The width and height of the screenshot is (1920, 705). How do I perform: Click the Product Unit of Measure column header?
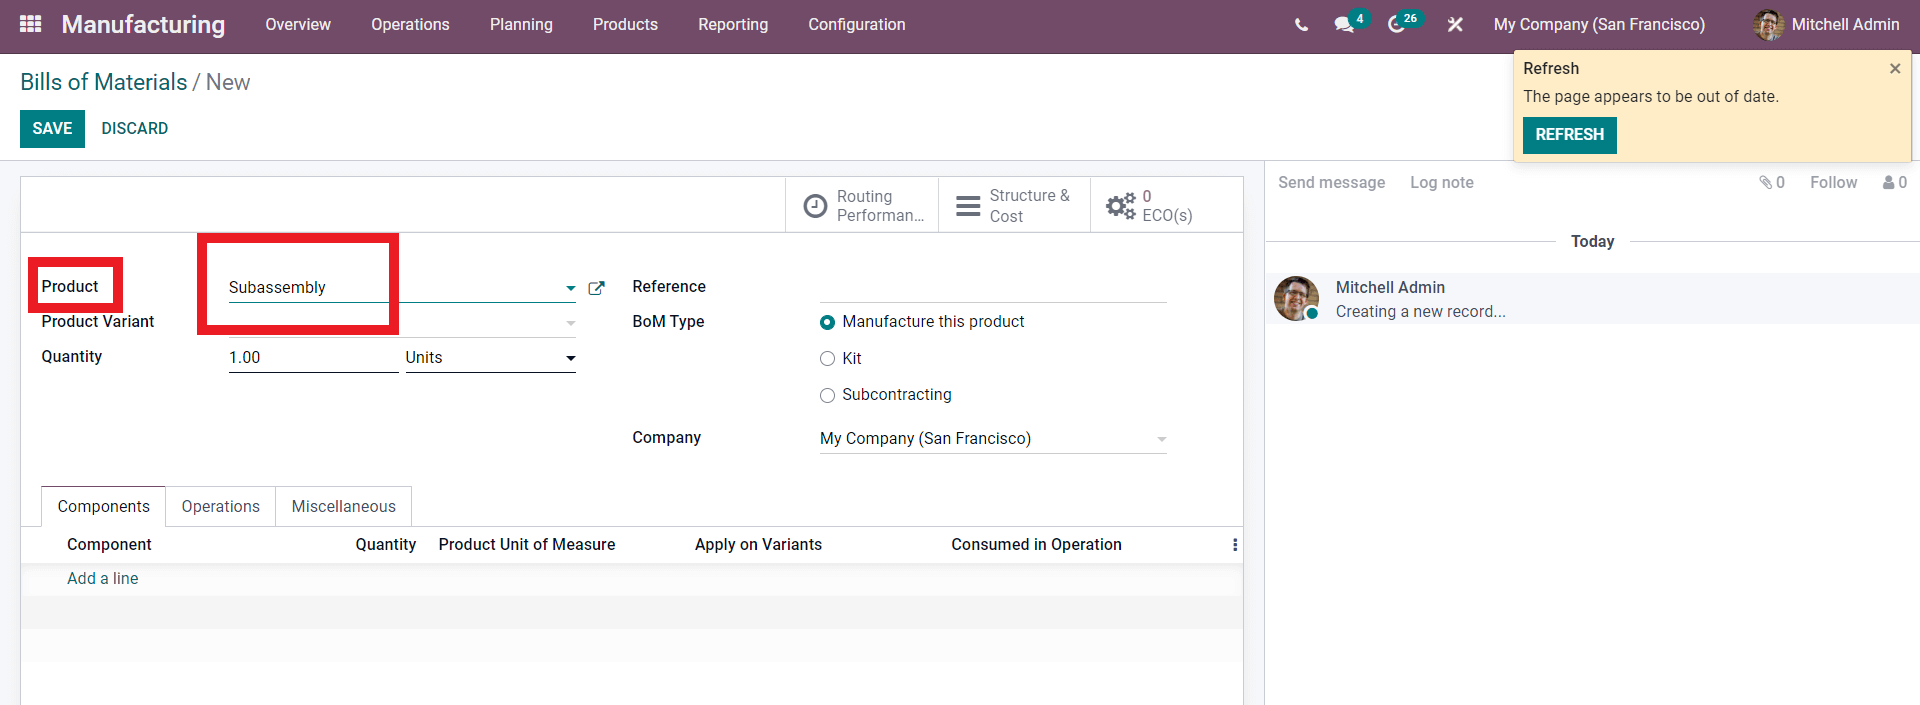tap(527, 545)
